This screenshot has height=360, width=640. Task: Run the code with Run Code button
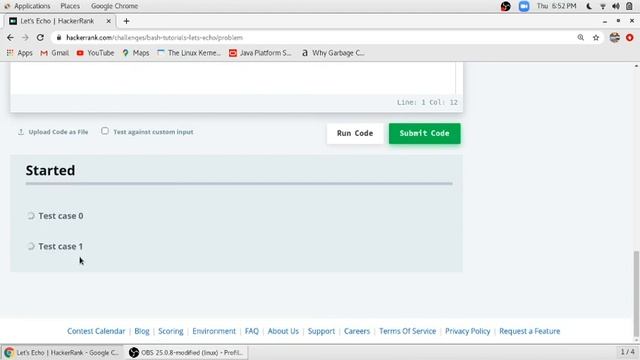coord(355,133)
